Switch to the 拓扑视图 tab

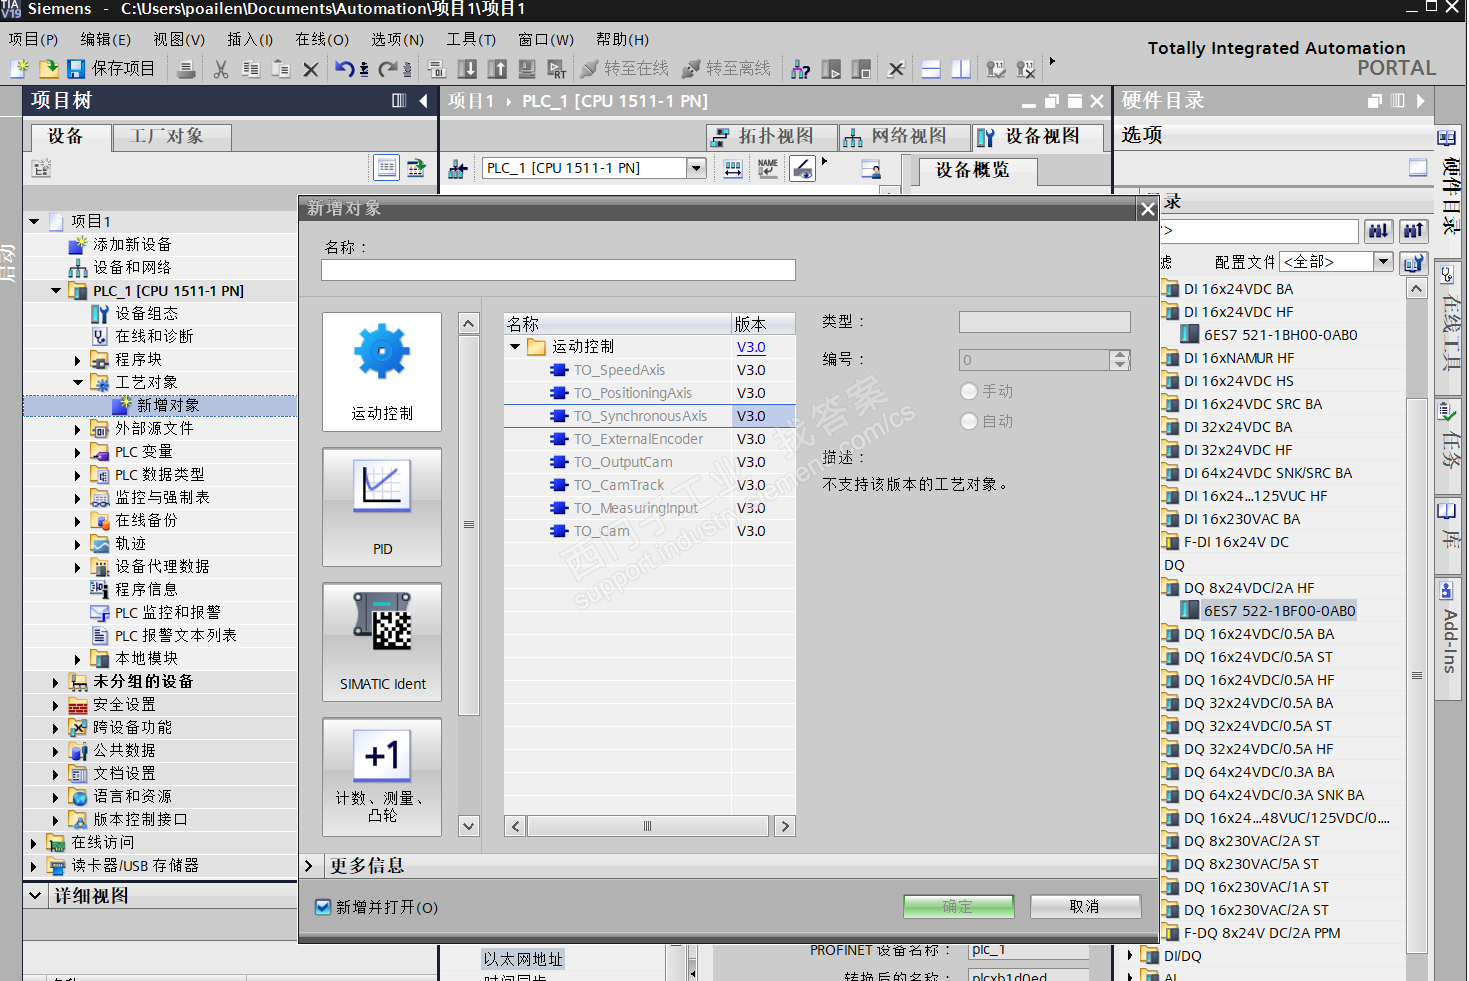click(773, 137)
